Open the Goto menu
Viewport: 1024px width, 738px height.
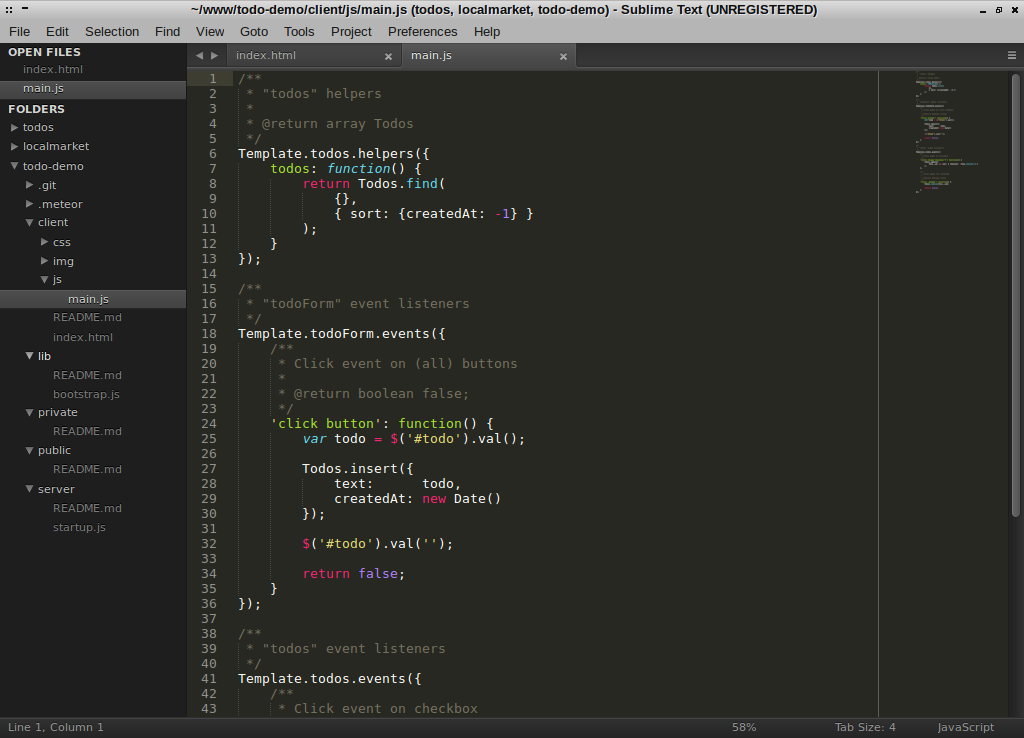point(254,31)
